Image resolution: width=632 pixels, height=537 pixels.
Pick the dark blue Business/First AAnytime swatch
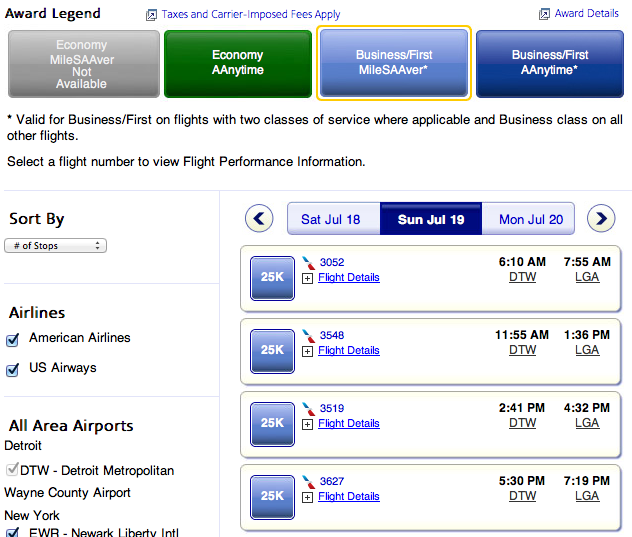coord(550,64)
